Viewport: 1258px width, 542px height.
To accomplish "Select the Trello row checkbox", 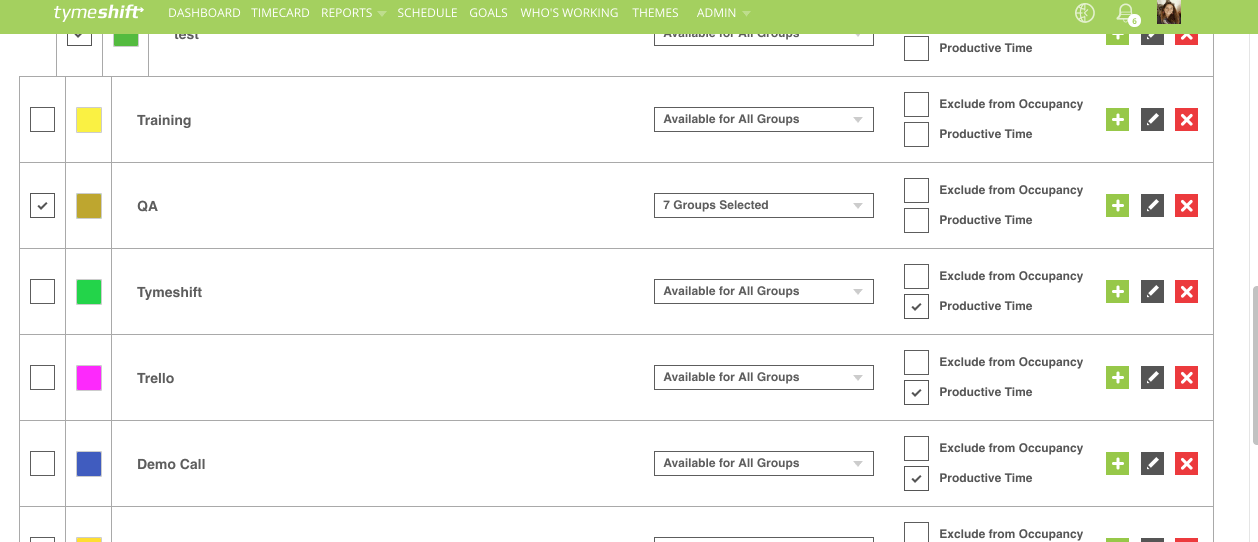I will coord(42,378).
